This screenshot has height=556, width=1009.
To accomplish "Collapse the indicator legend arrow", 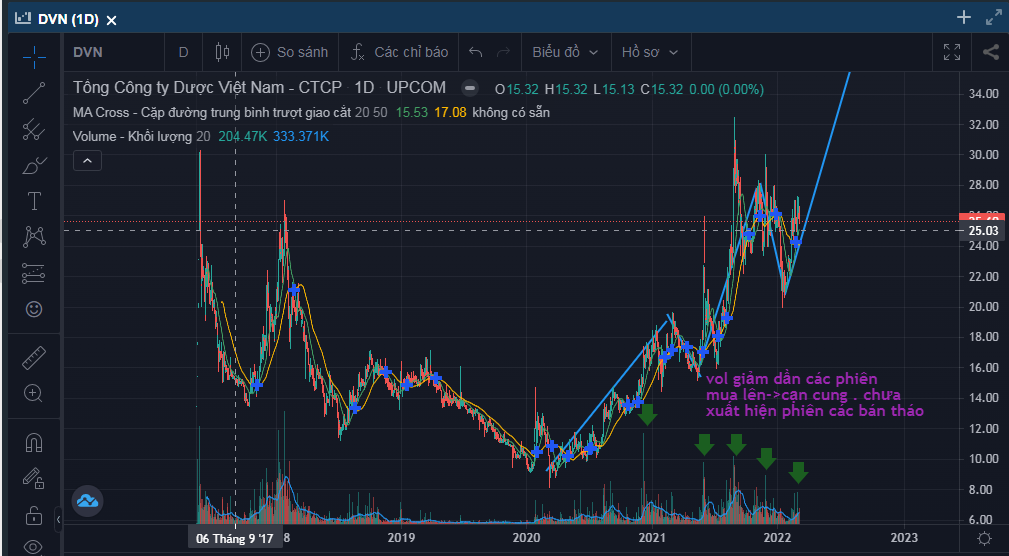I will [x=88, y=160].
